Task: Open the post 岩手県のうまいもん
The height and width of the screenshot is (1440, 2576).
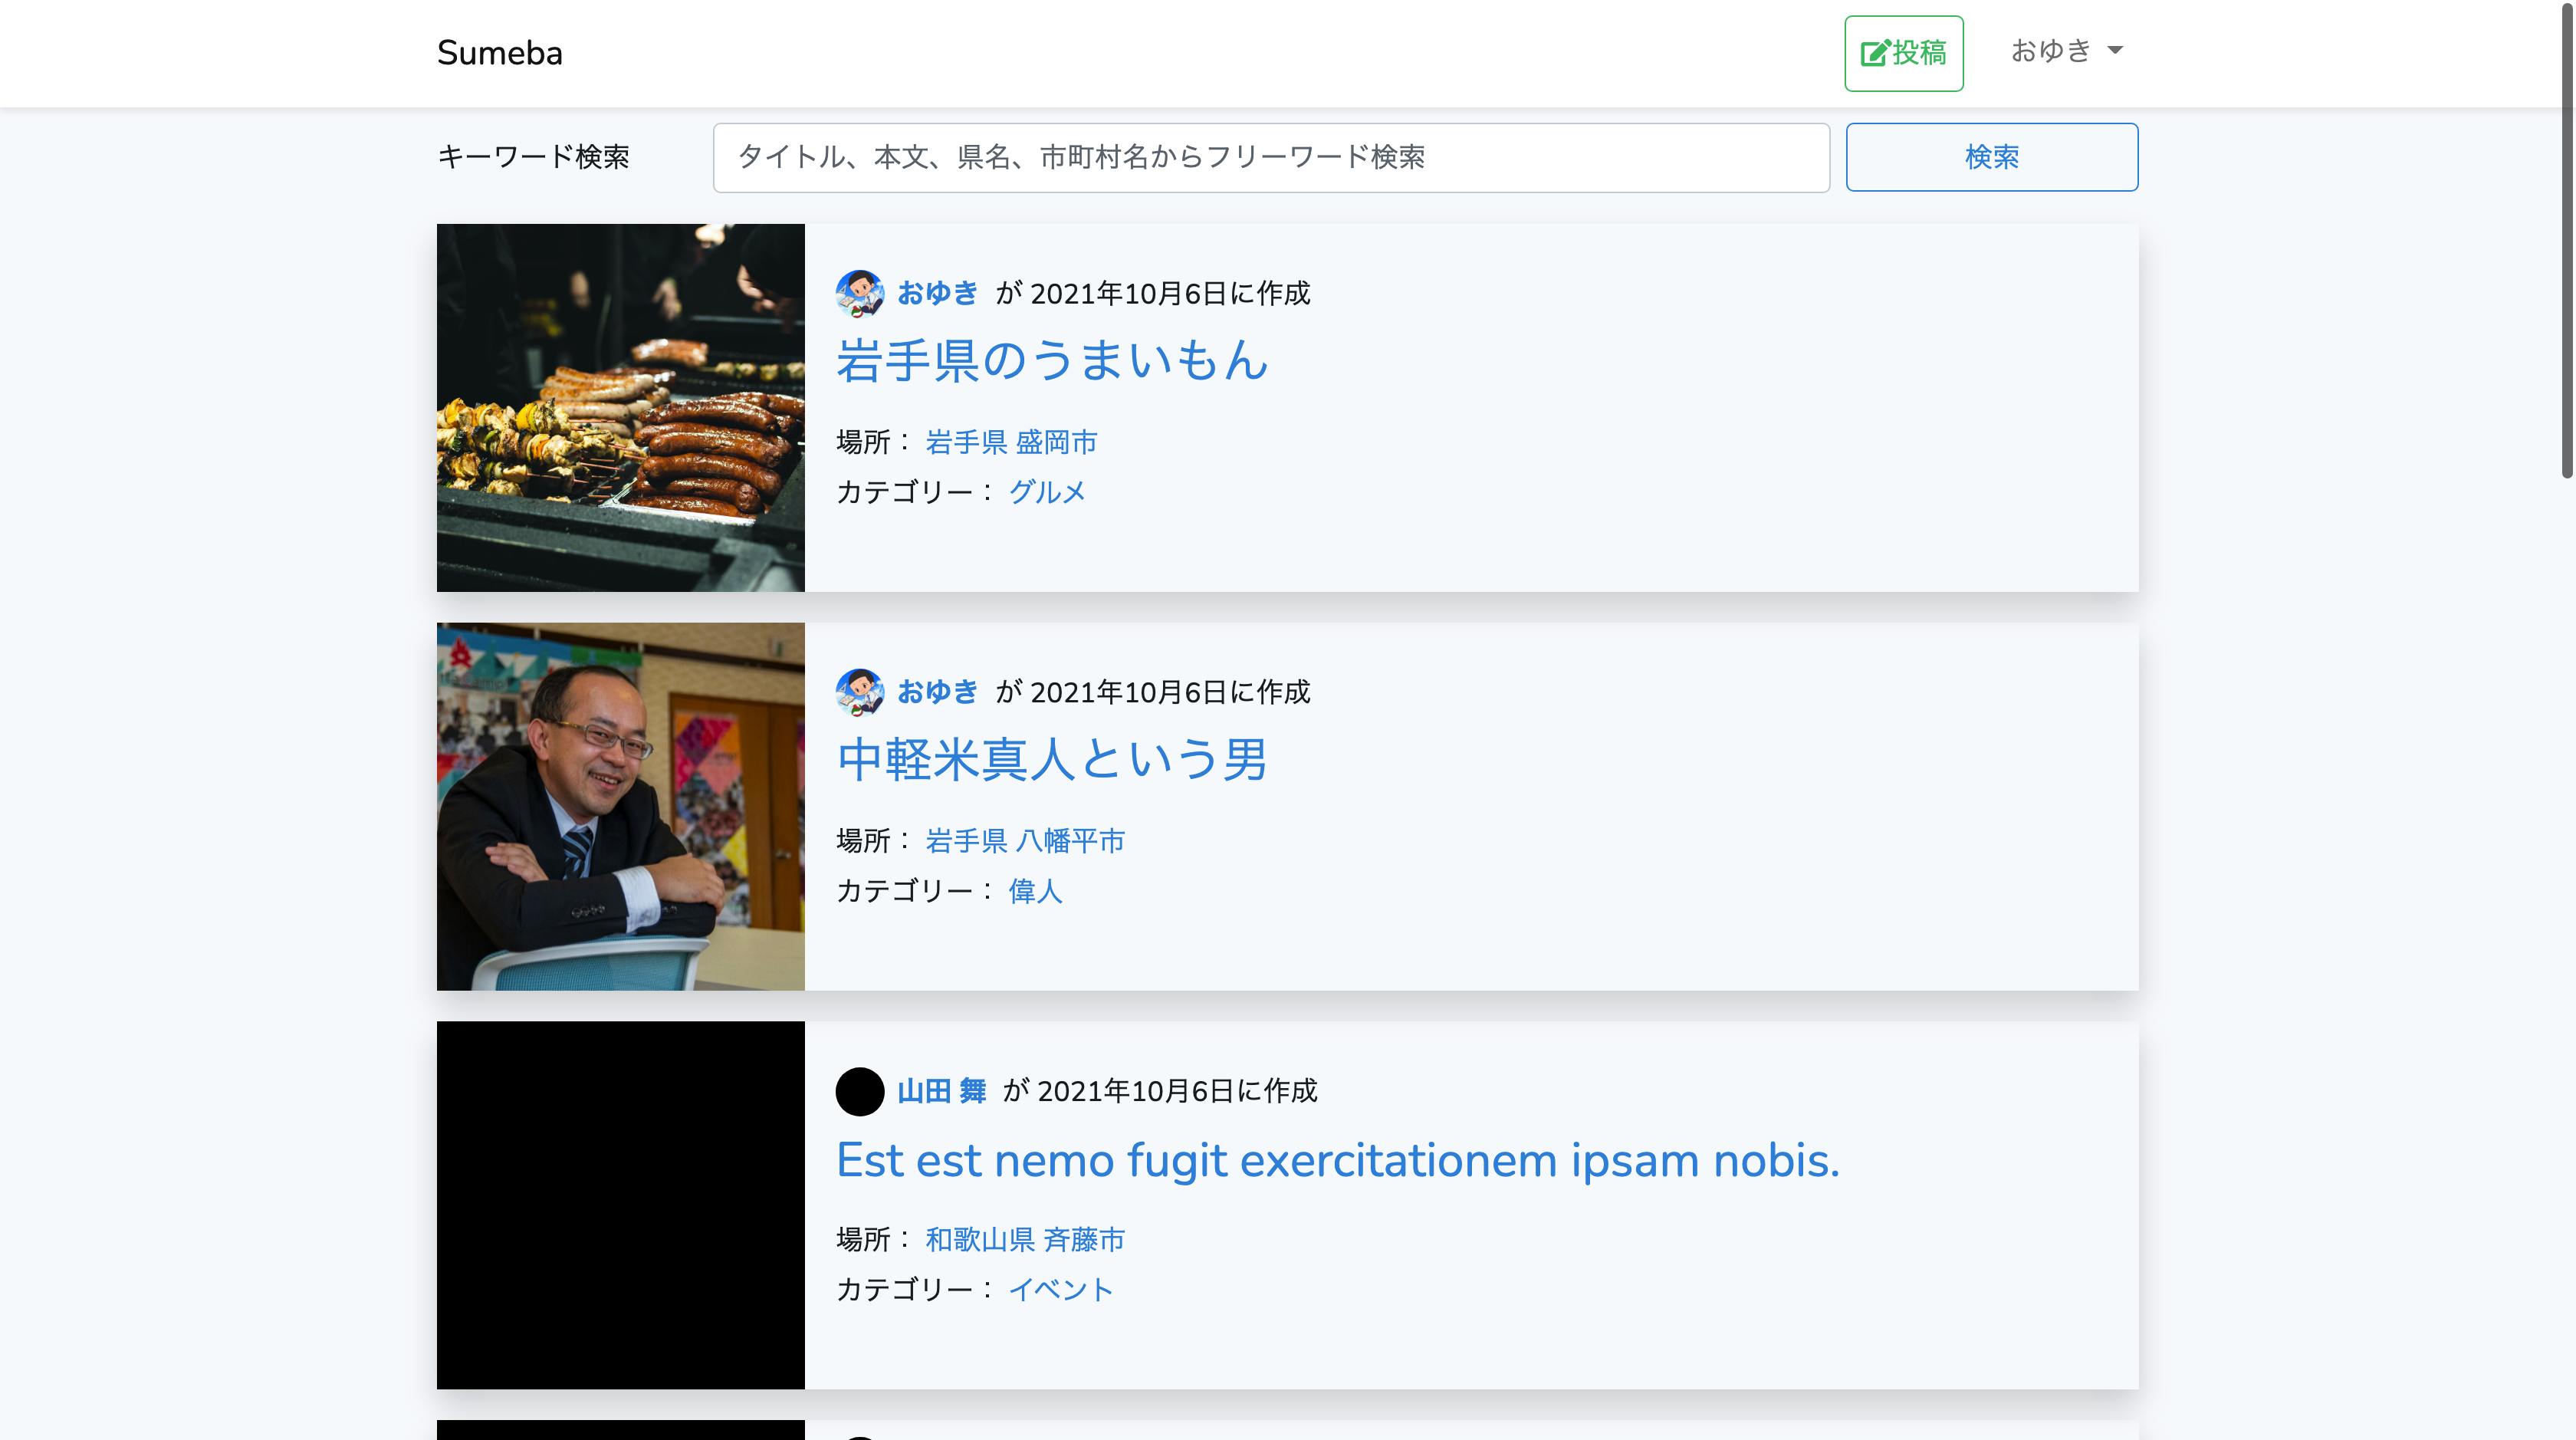Action: click(1051, 361)
